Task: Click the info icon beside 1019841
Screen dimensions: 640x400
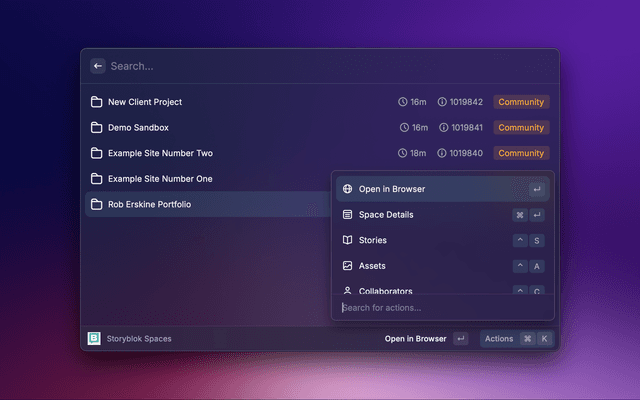Action: click(x=443, y=128)
